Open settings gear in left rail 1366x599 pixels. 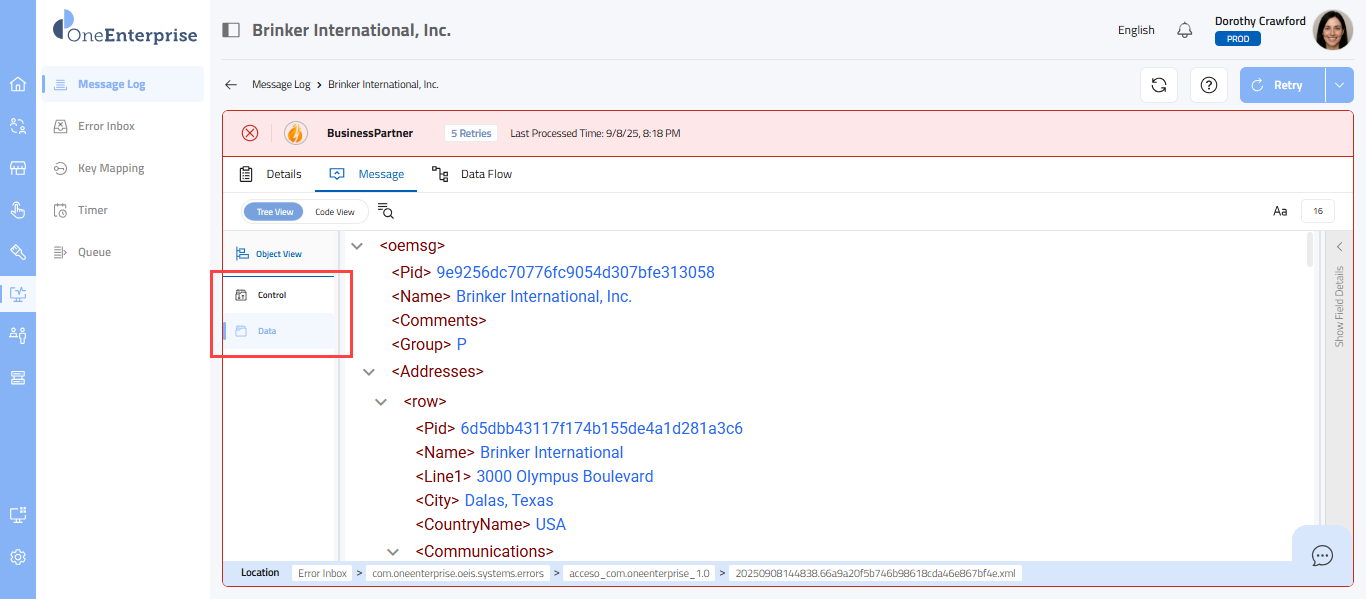[18, 557]
